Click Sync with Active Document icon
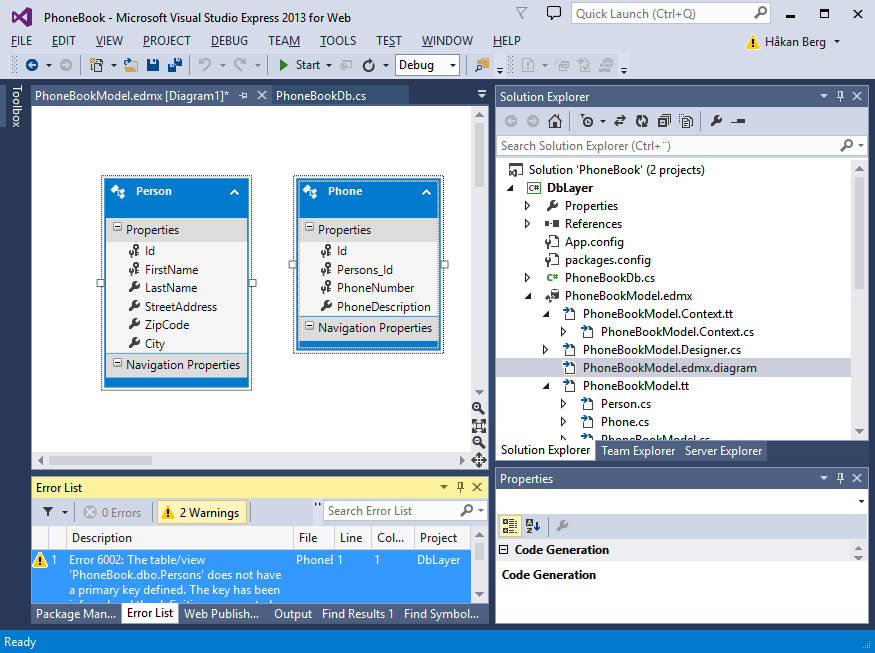Viewport: 875px width, 653px height. click(620, 121)
